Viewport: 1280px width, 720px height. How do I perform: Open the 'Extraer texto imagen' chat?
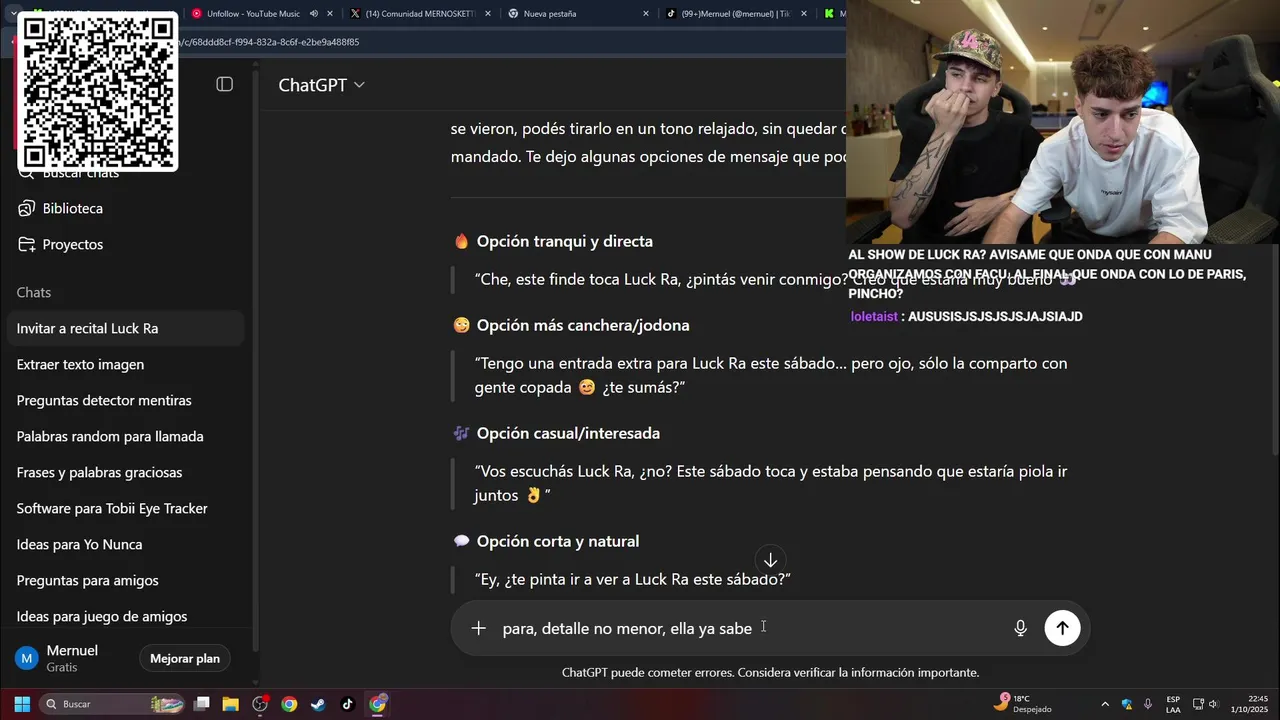click(x=125, y=364)
